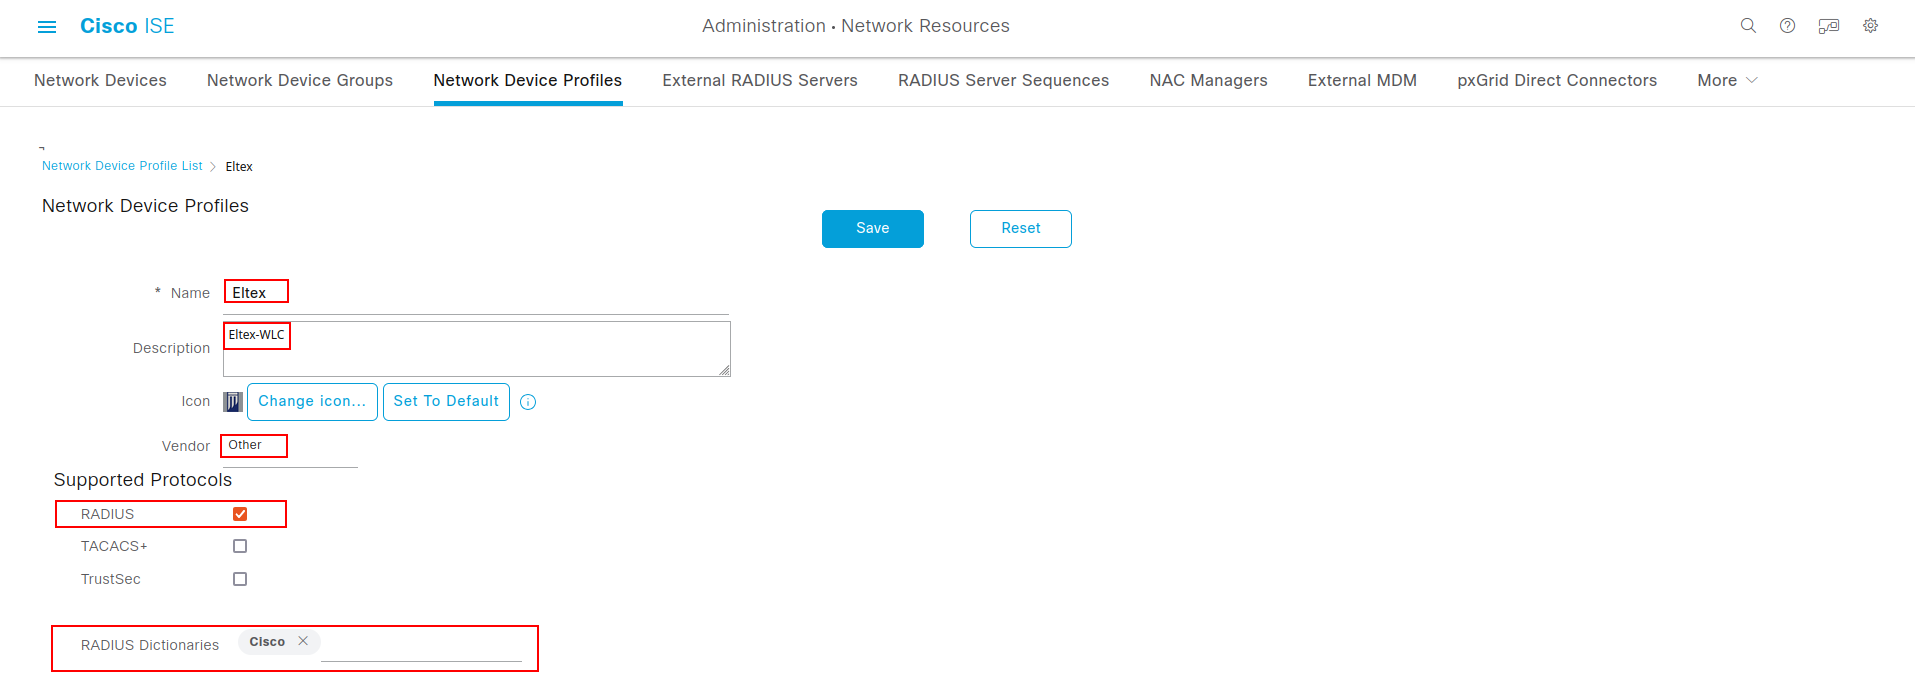The width and height of the screenshot is (1915, 687).
Task: Click the Set To Default button
Action: pos(446,402)
